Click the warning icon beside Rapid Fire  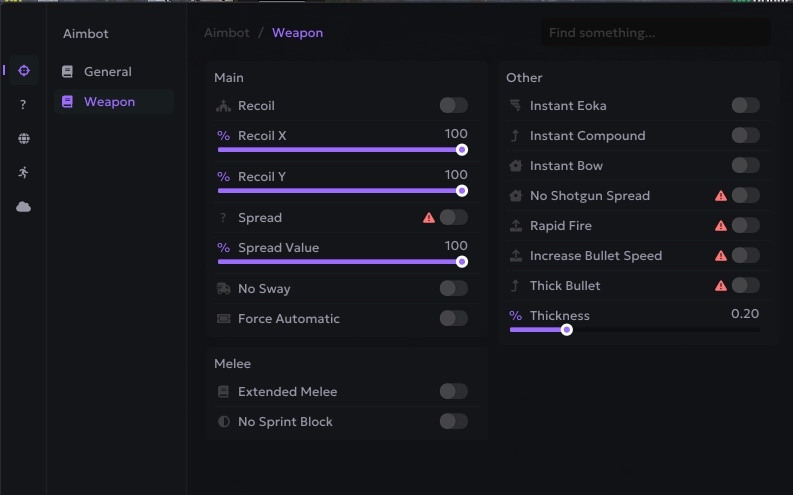(x=721, y=226)
